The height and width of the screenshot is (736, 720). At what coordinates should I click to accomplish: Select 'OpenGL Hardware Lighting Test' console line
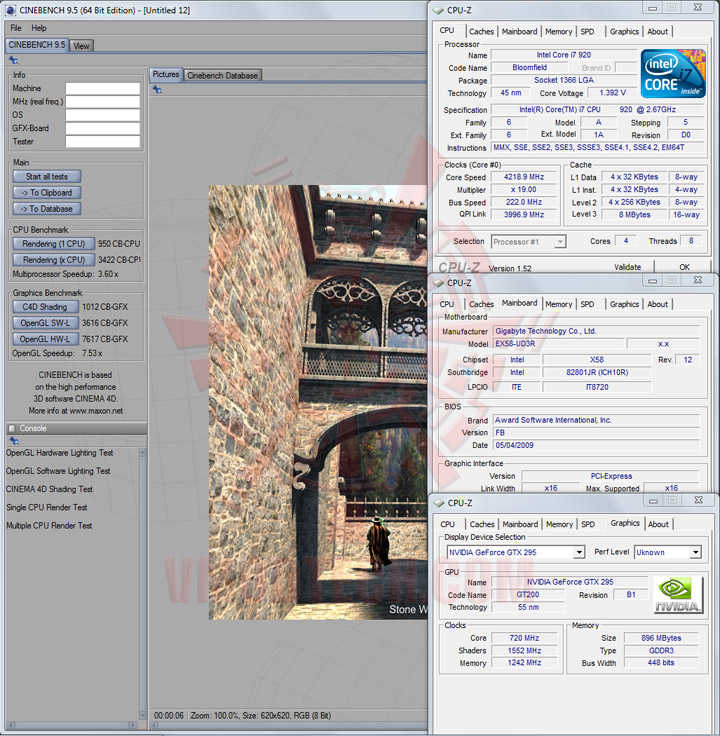[x=60, y=453]
